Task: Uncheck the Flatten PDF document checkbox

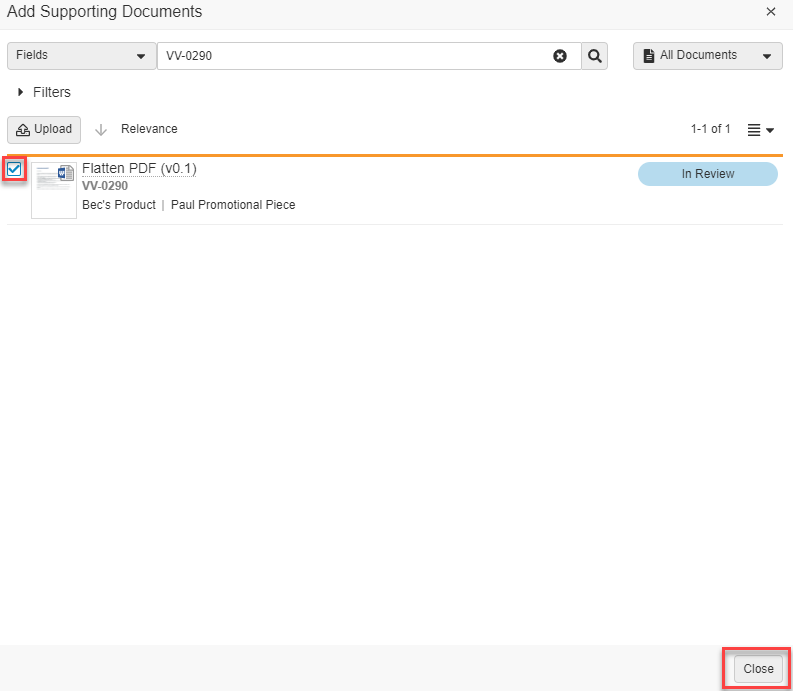Action: click(15, 169)
